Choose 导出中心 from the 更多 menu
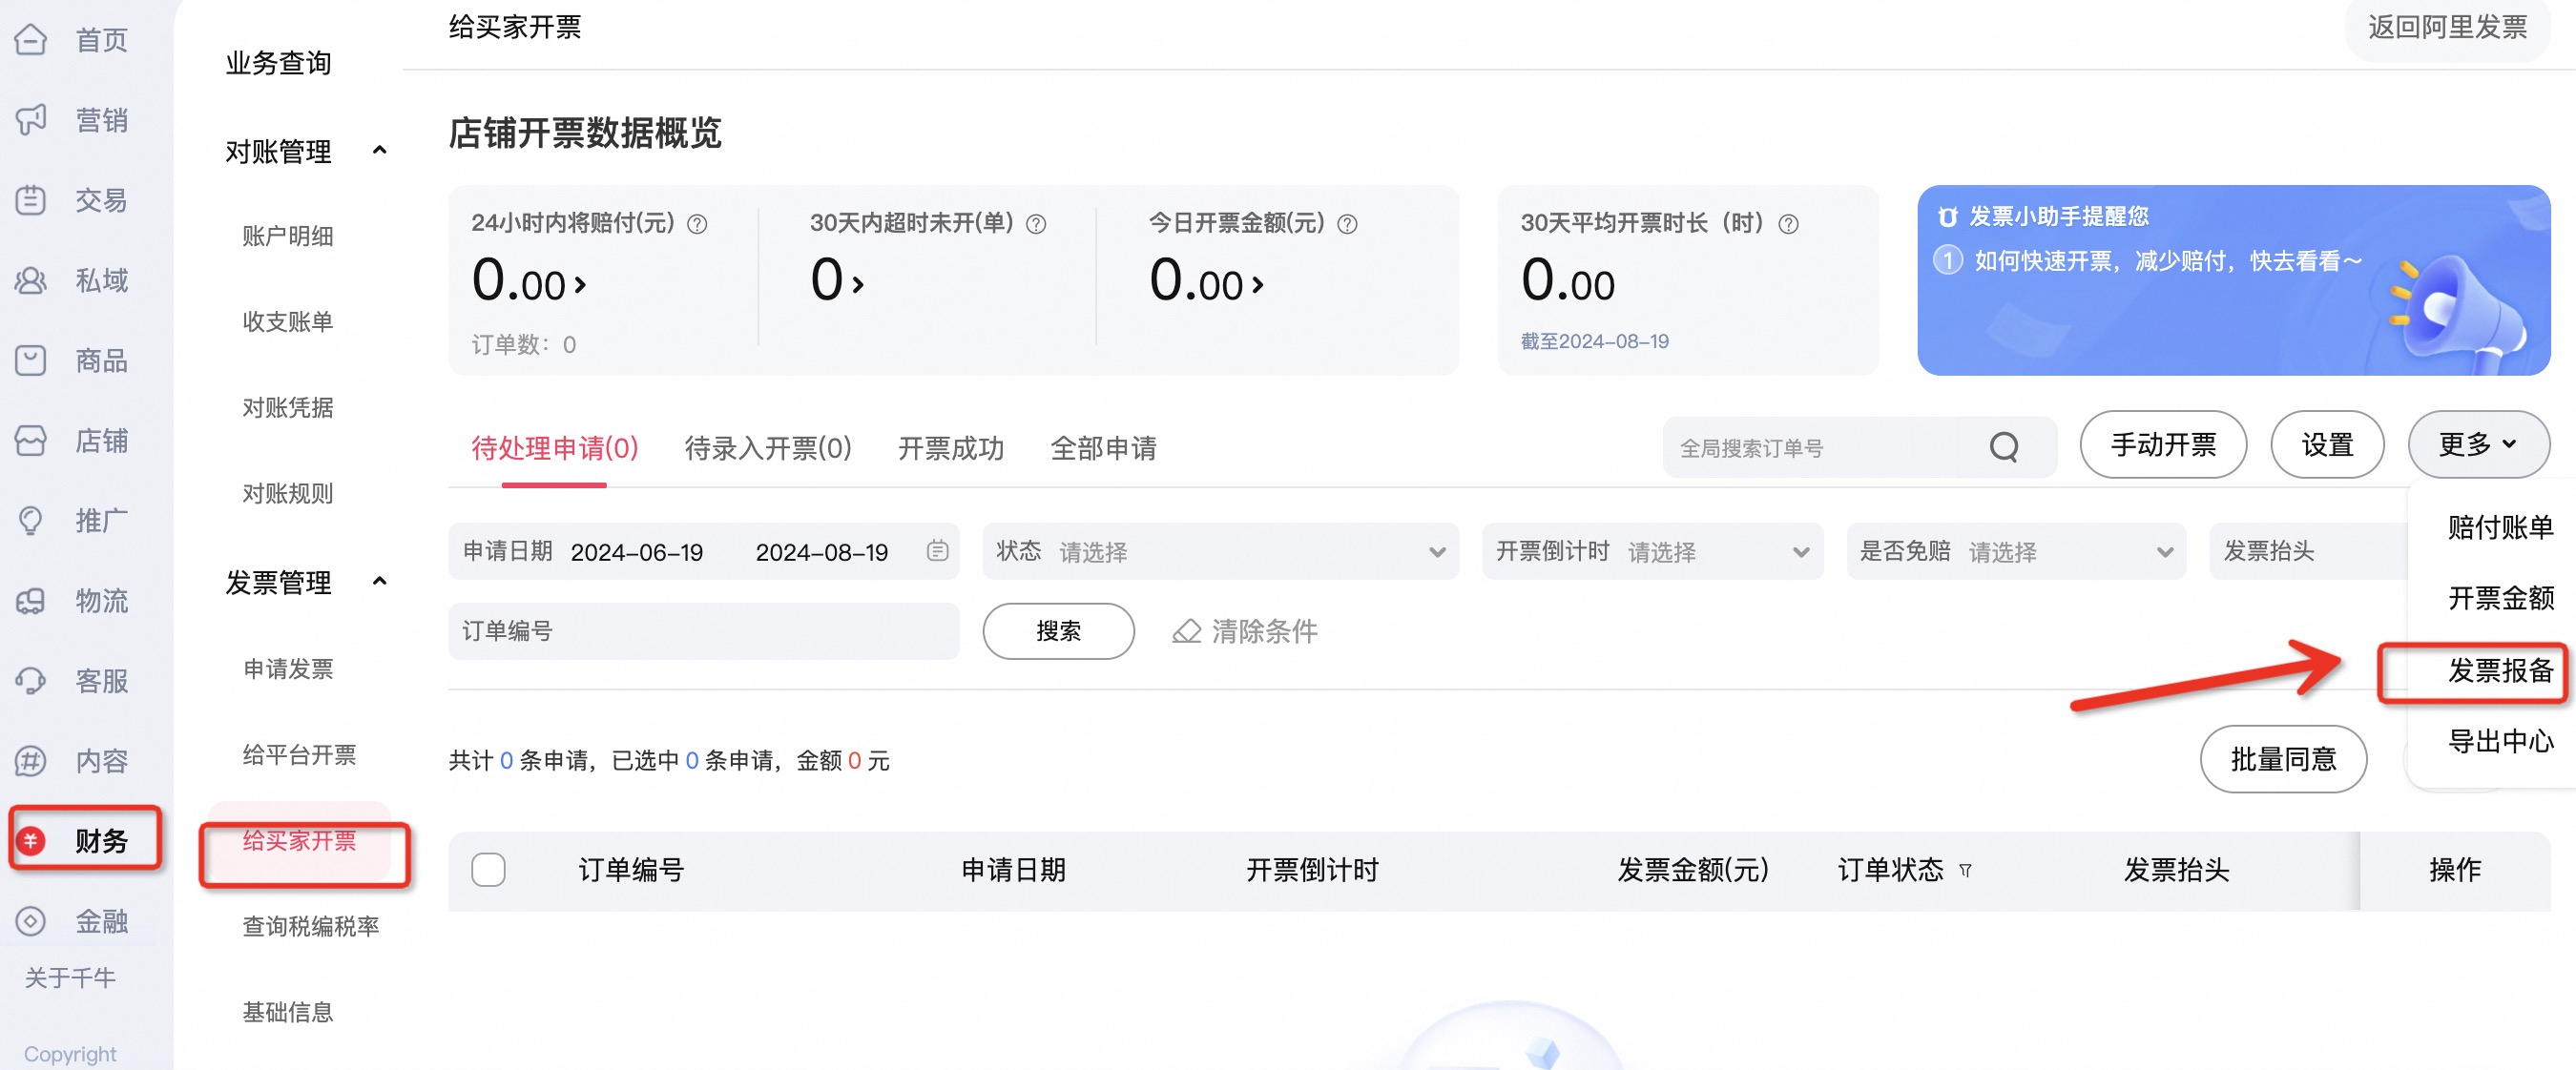Image resolution: width=2576 pixels, height=1070 pixels. click(2500, 741)
